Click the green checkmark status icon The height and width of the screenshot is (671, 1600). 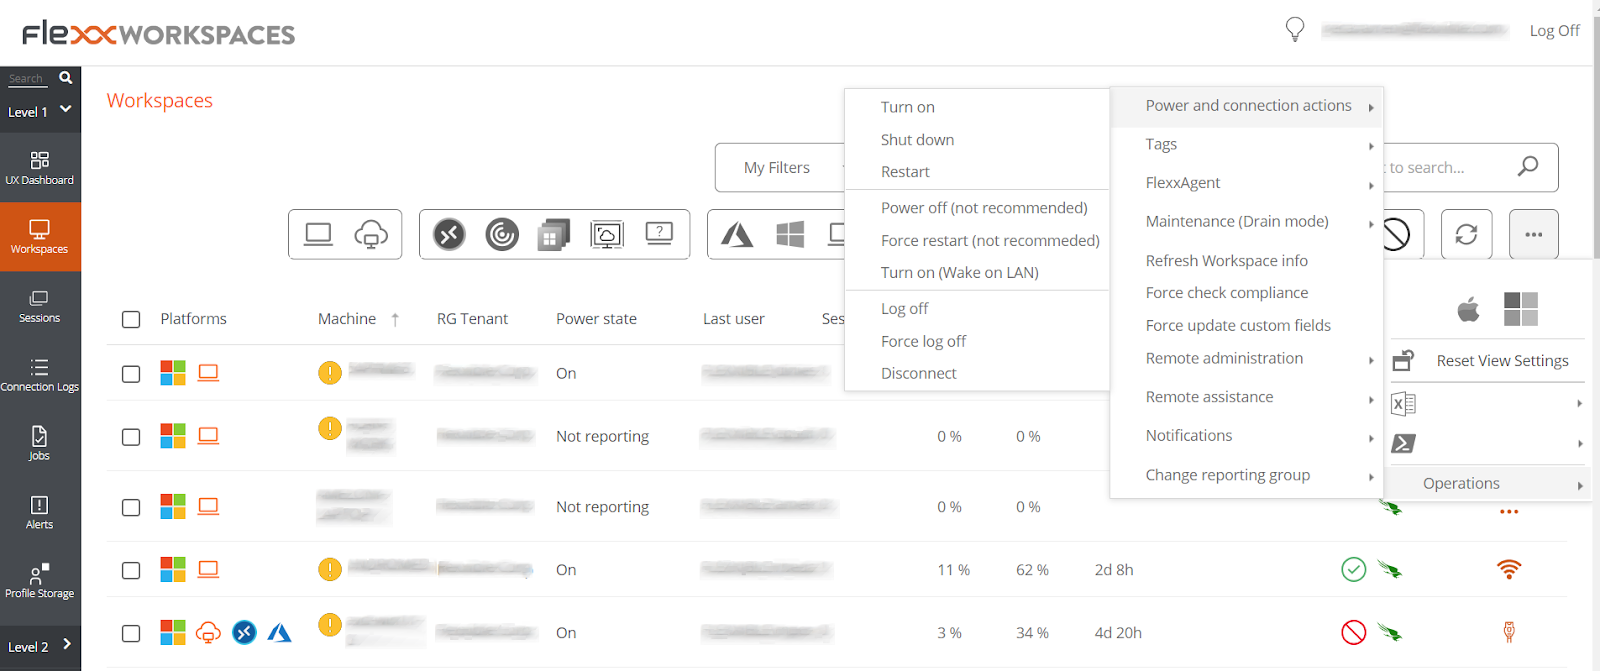1354,570
